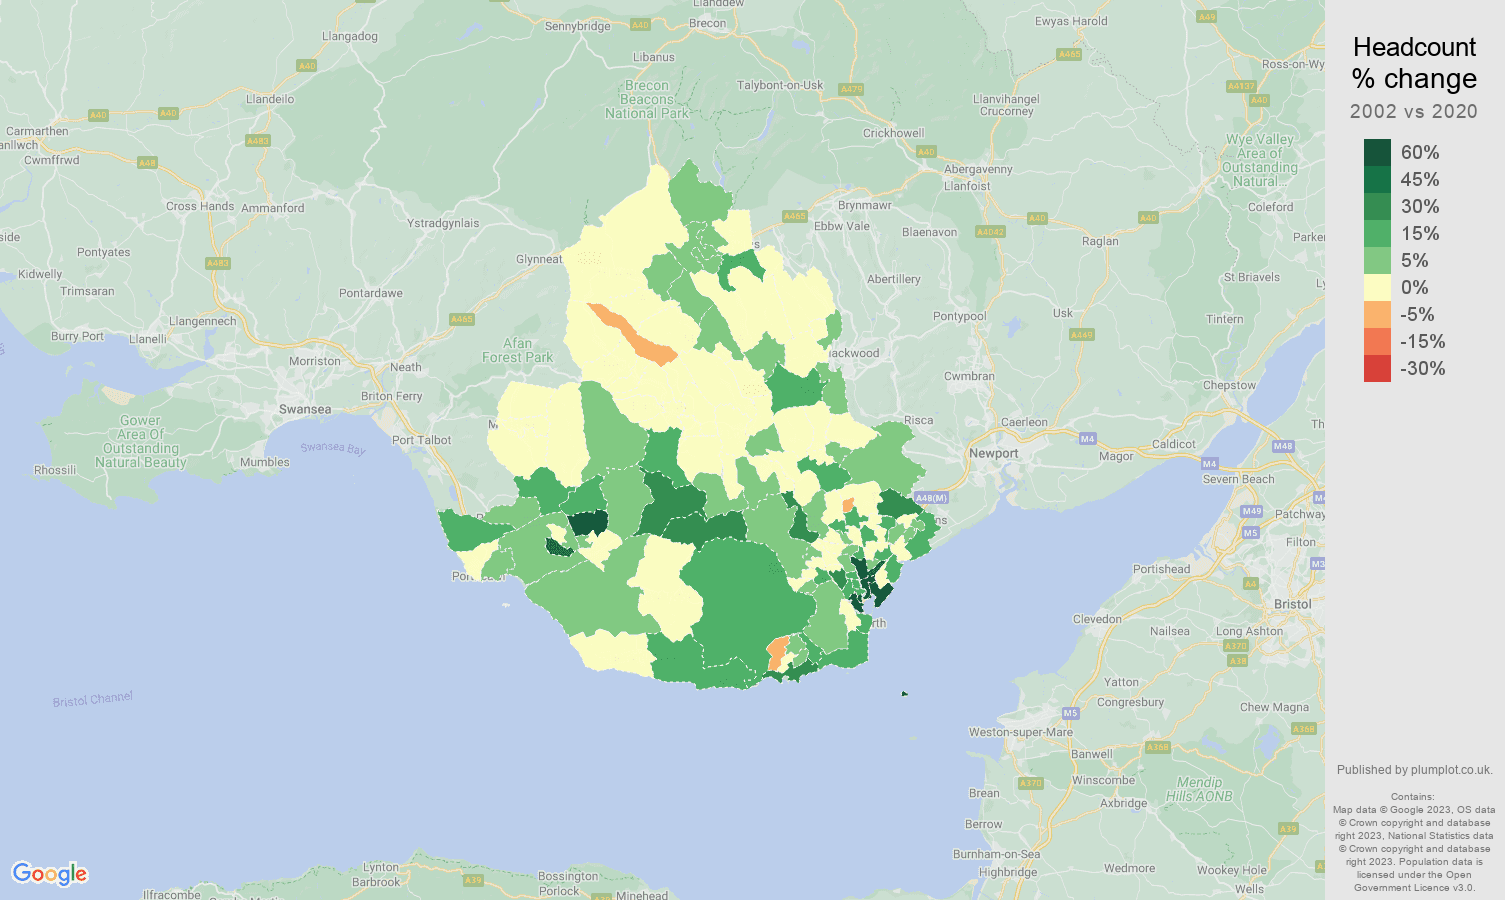Select the 2002 vs 2020 subtitle
This screenshot has width=1505, height=900.
[1413, 111]
